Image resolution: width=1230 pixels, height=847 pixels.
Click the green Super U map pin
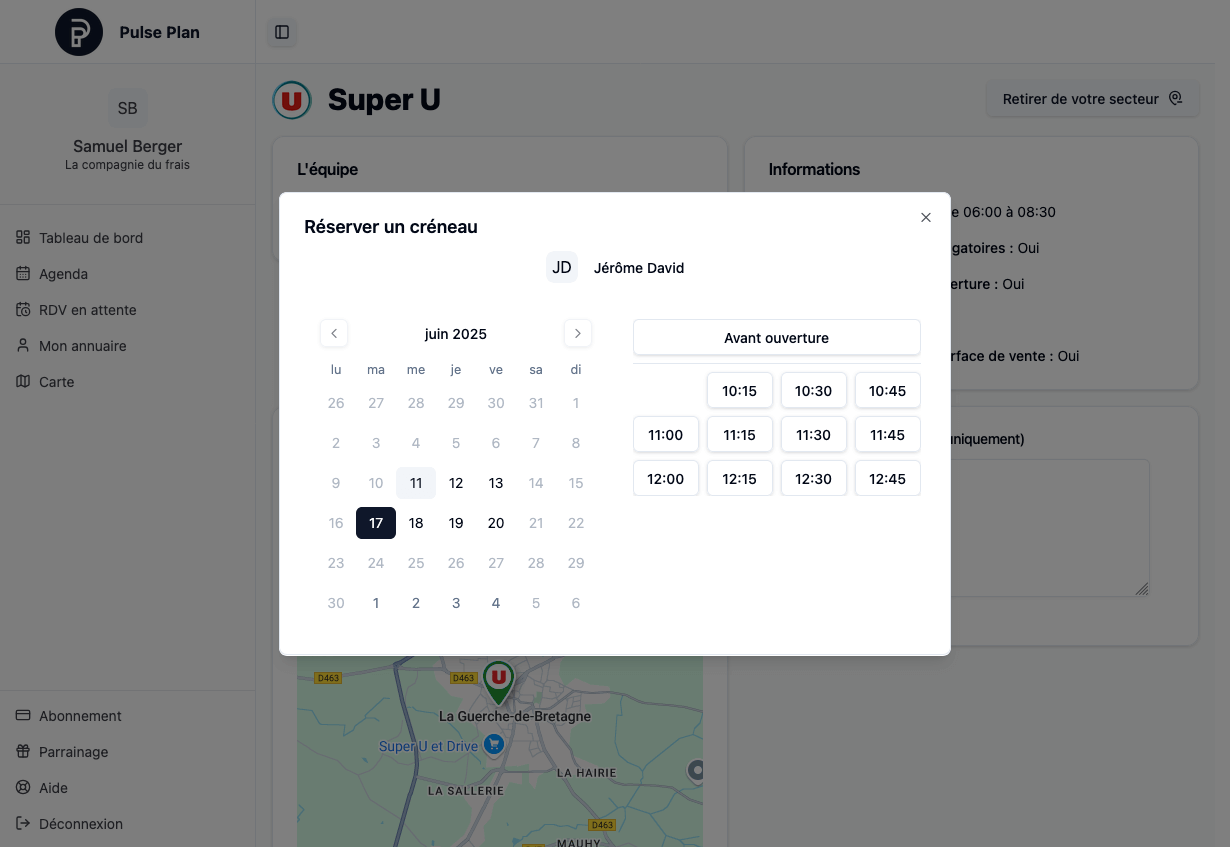coord(498,682)
